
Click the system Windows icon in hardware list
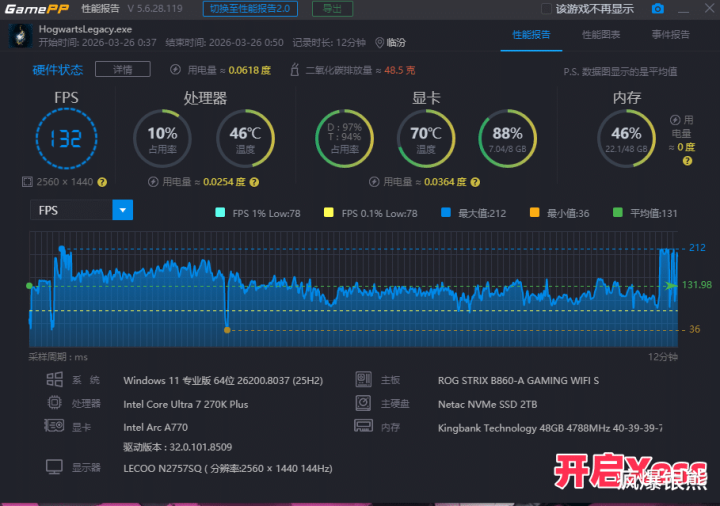click(x=54, y=380)
